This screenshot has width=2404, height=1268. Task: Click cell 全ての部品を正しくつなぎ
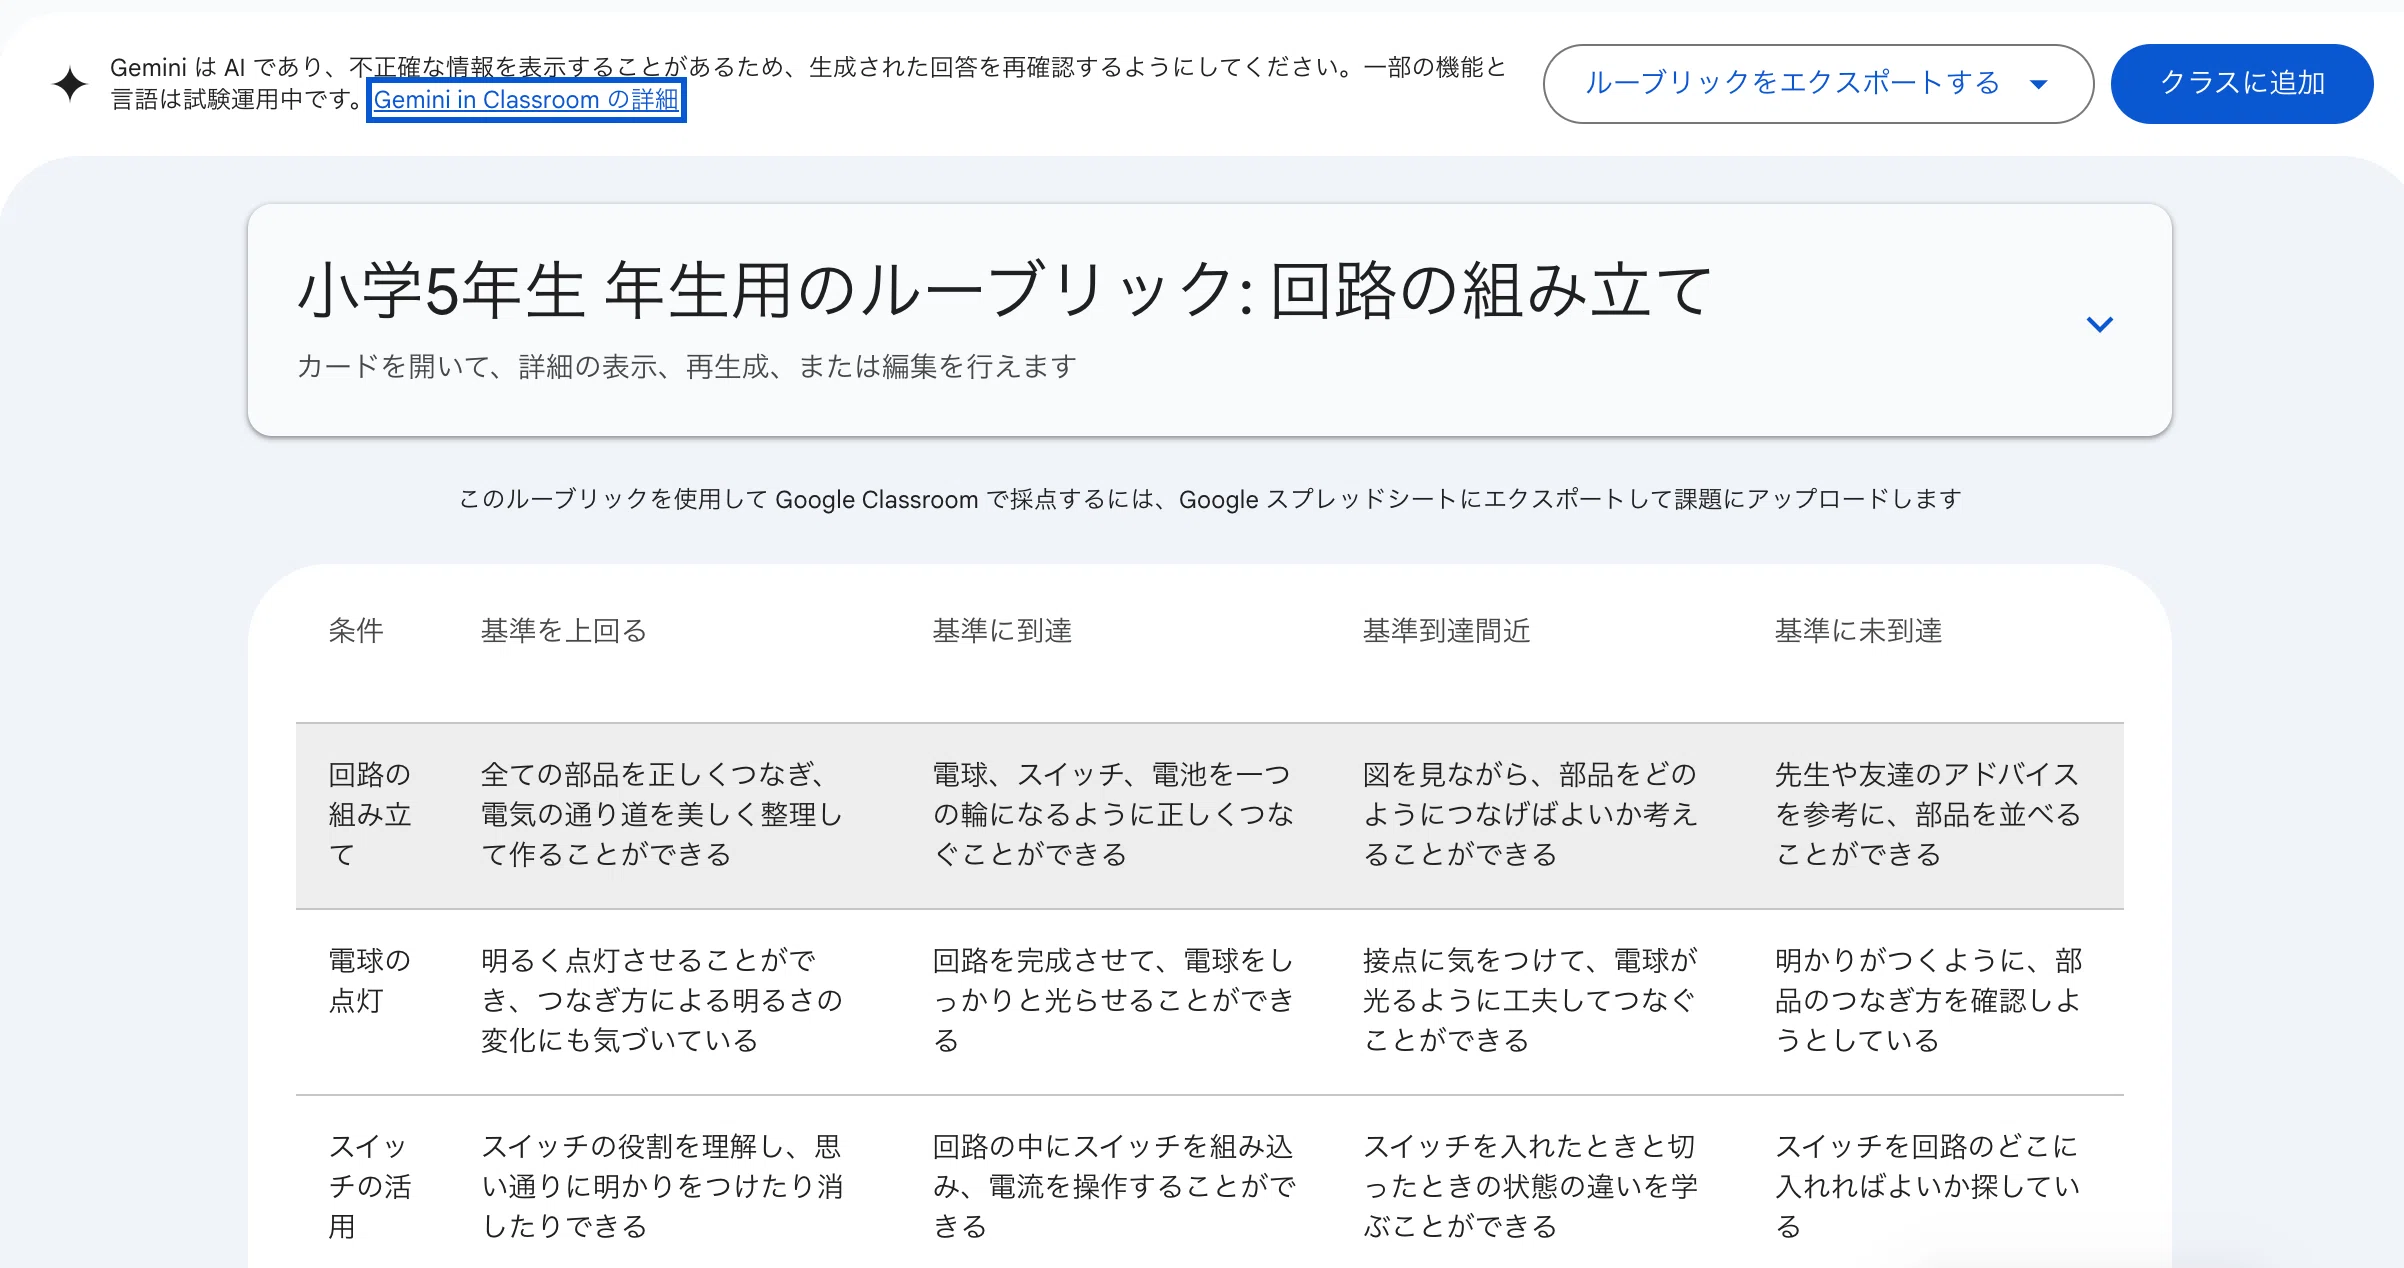tap(662, 814)
